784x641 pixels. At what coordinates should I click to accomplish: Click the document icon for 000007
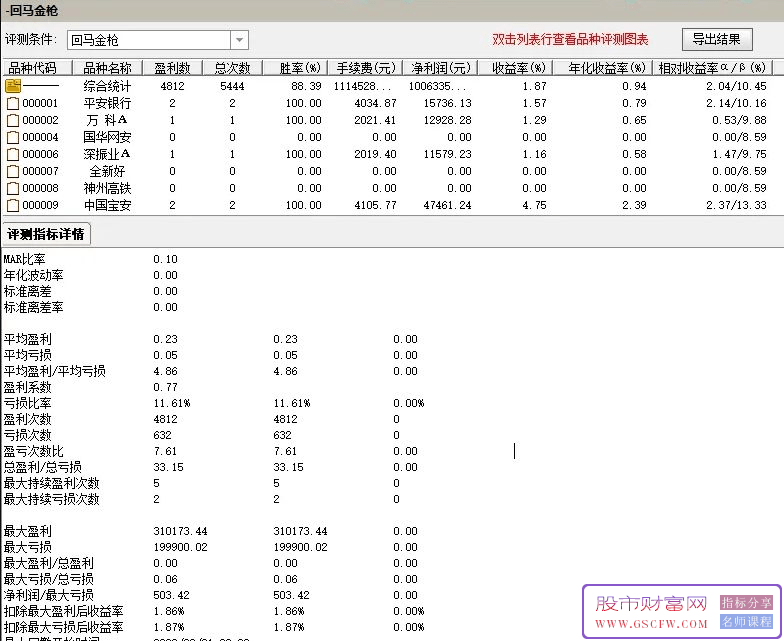(13, 172)
